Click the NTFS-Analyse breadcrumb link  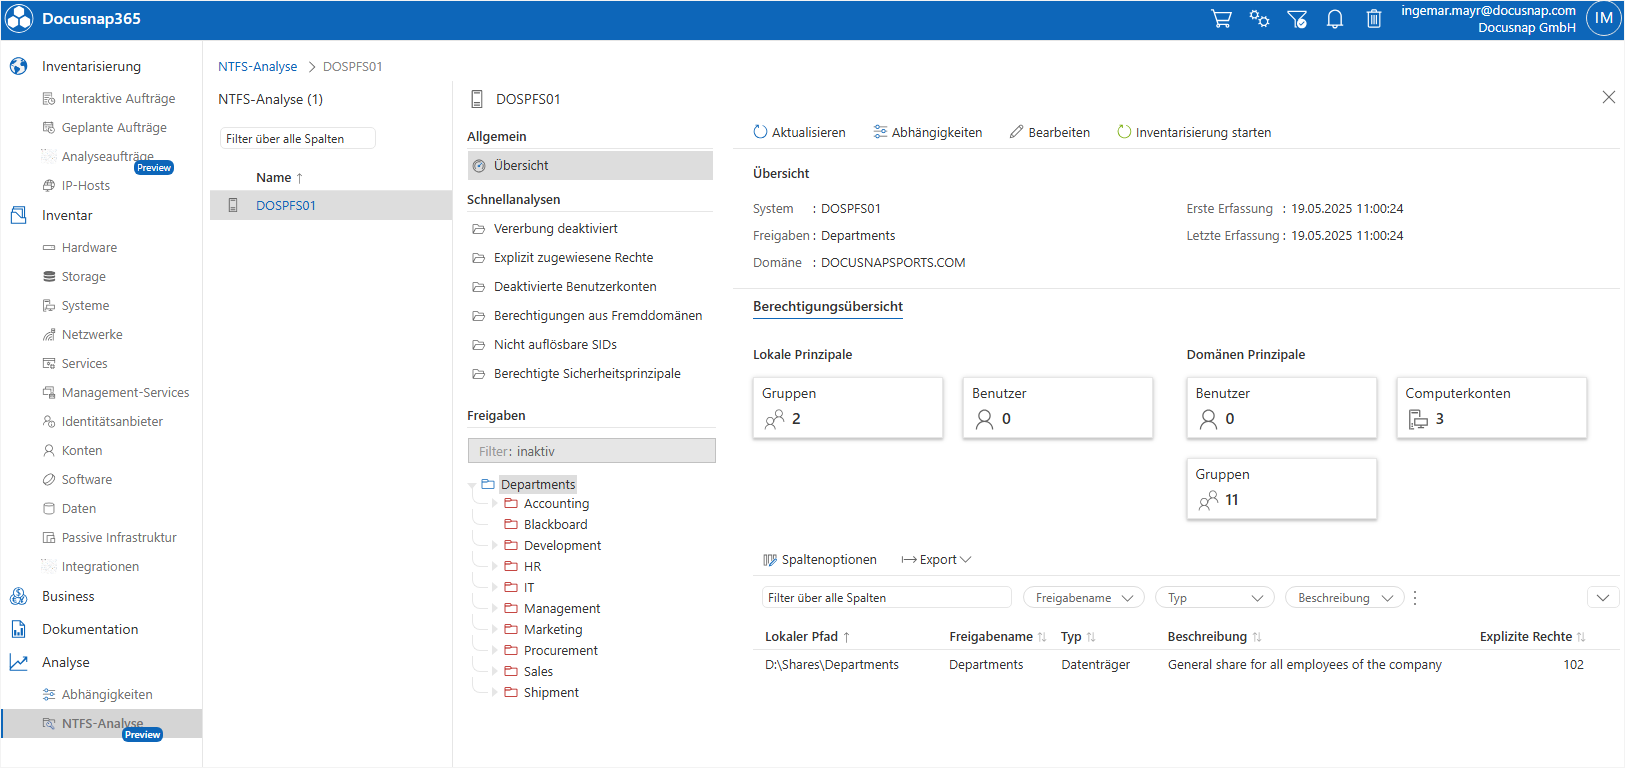(x=258, y=67)
